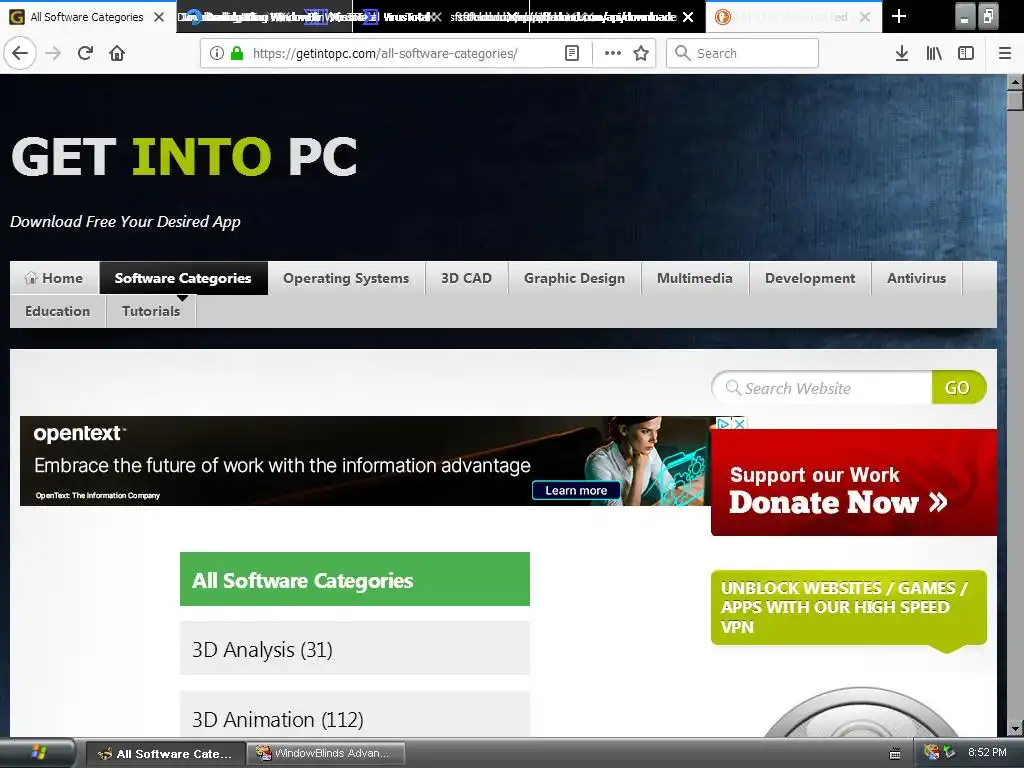Image resolution: width=1024 pixels, height=768 pixels.
Task: Close the opentext ad with X icon
Action: pos(739,424)
